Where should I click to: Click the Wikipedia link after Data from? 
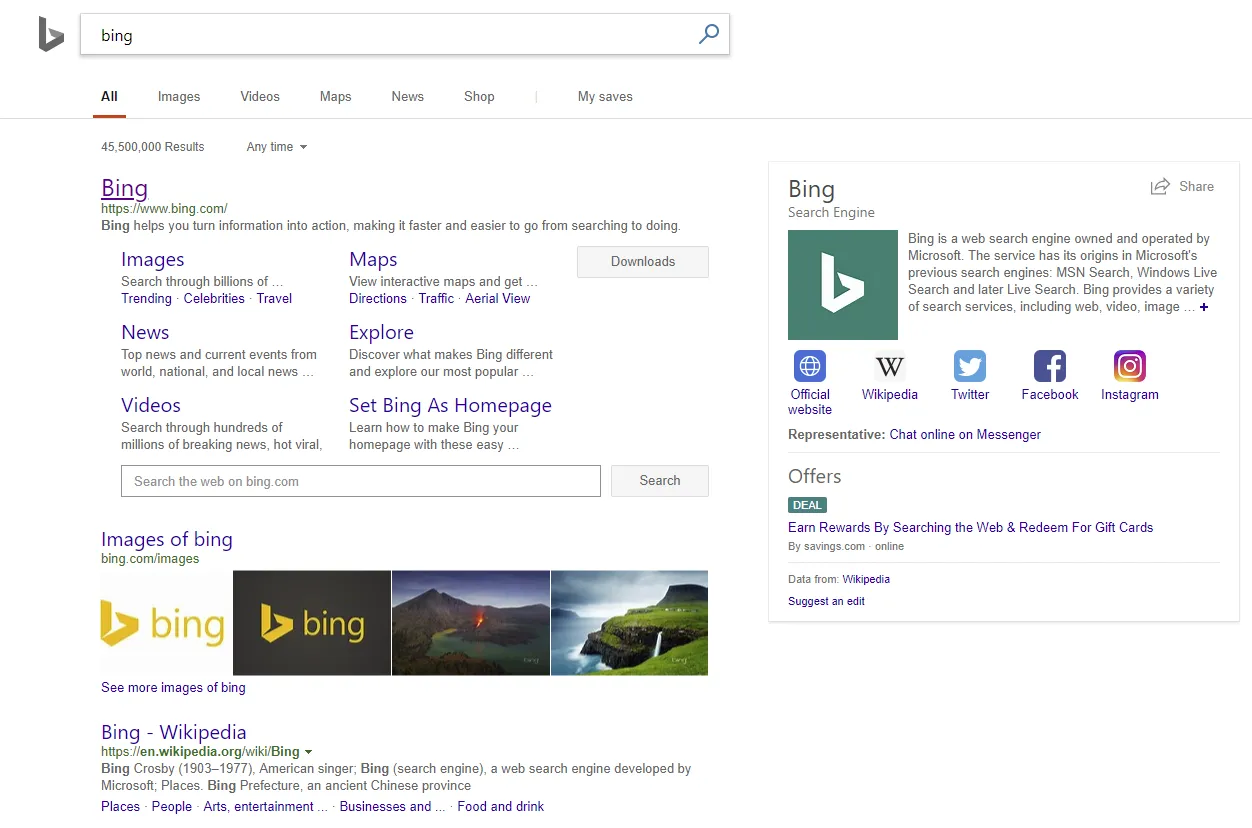pos(866,579)
